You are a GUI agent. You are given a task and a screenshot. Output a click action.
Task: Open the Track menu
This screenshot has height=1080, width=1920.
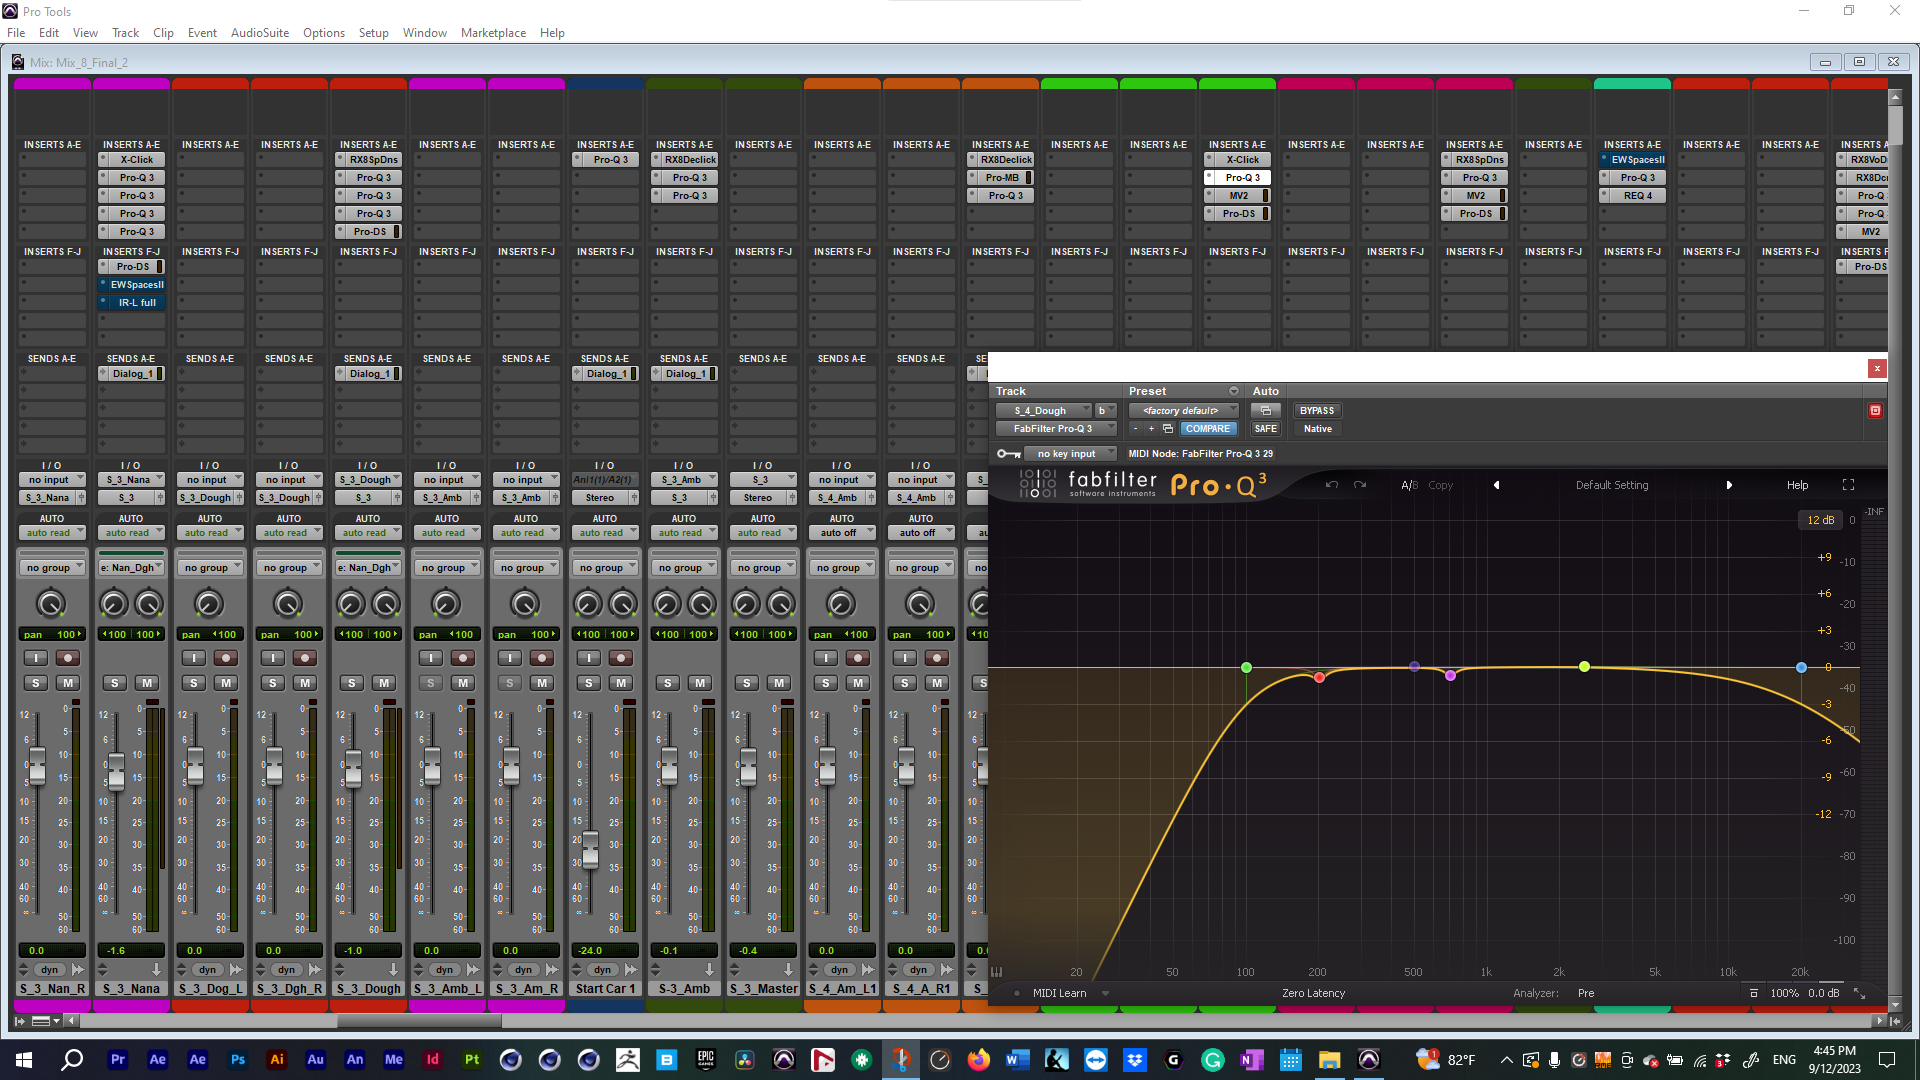pyautogui.click(x=125, y=33)
